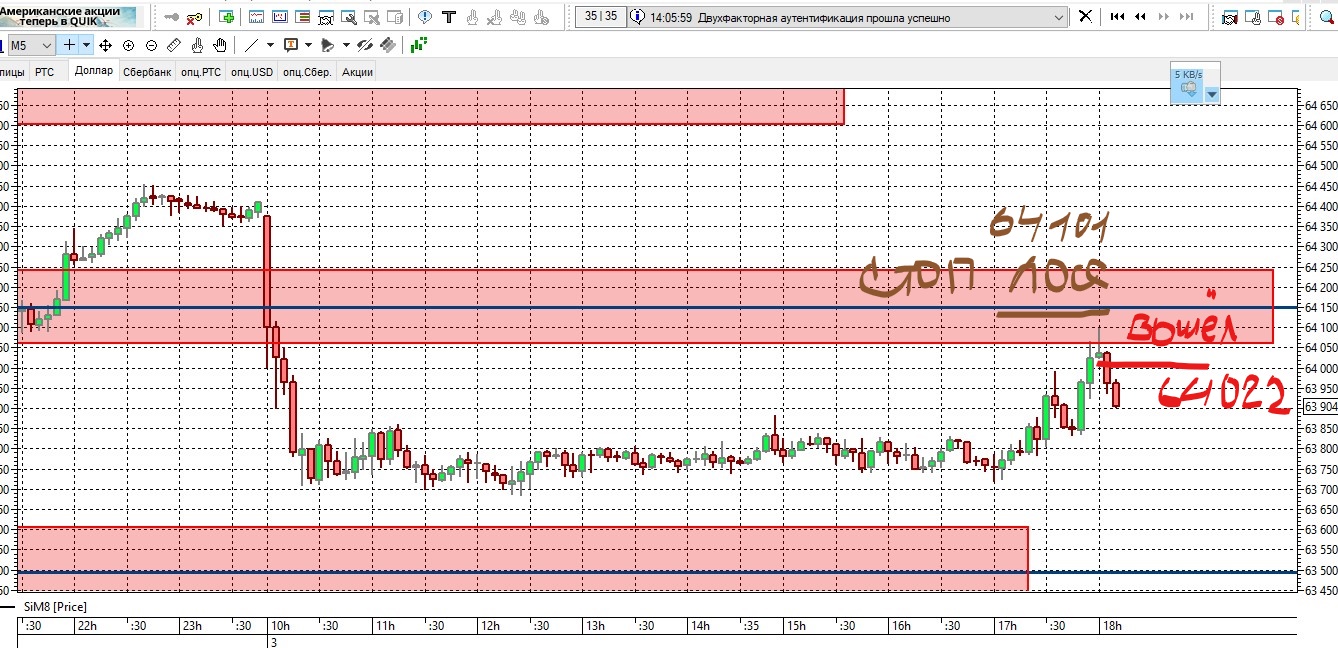
Task: Click the 35 | 35 message counter
Action: (x=600, y=16)
